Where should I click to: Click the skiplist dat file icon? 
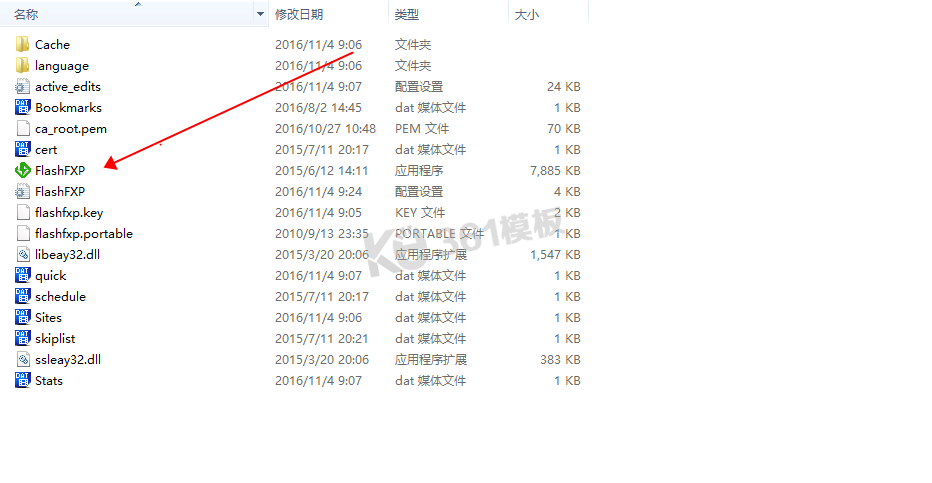[x=23, y=339]
